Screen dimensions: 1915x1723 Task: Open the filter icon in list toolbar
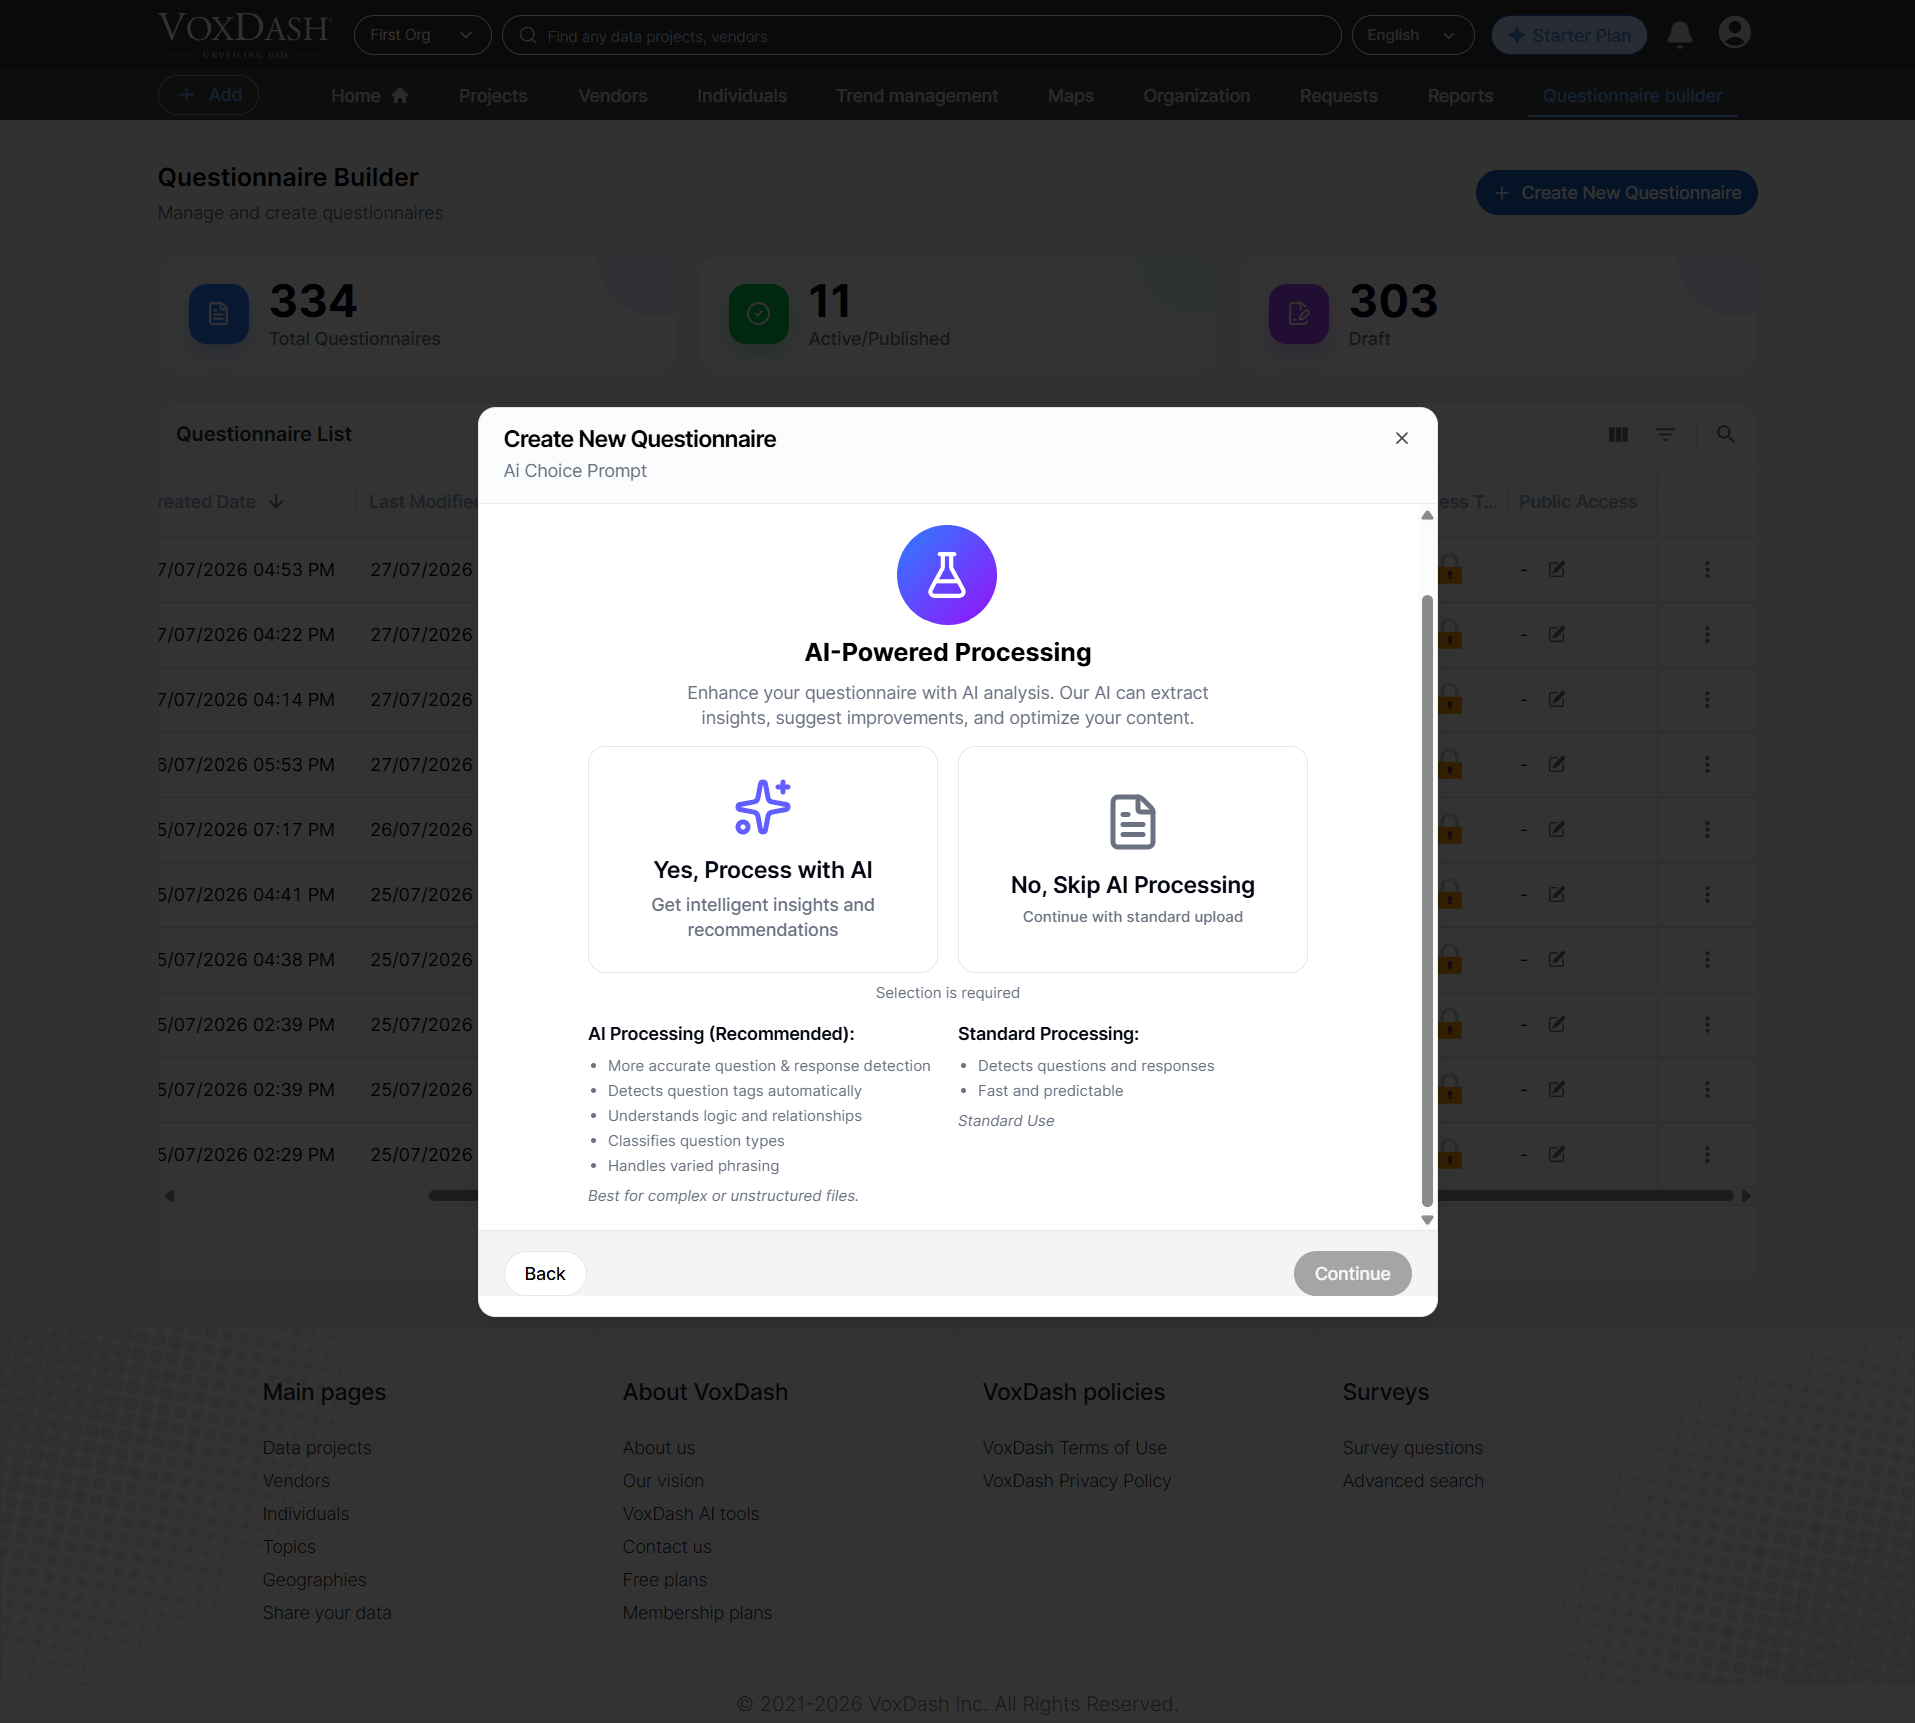[x=1665, y=434]
